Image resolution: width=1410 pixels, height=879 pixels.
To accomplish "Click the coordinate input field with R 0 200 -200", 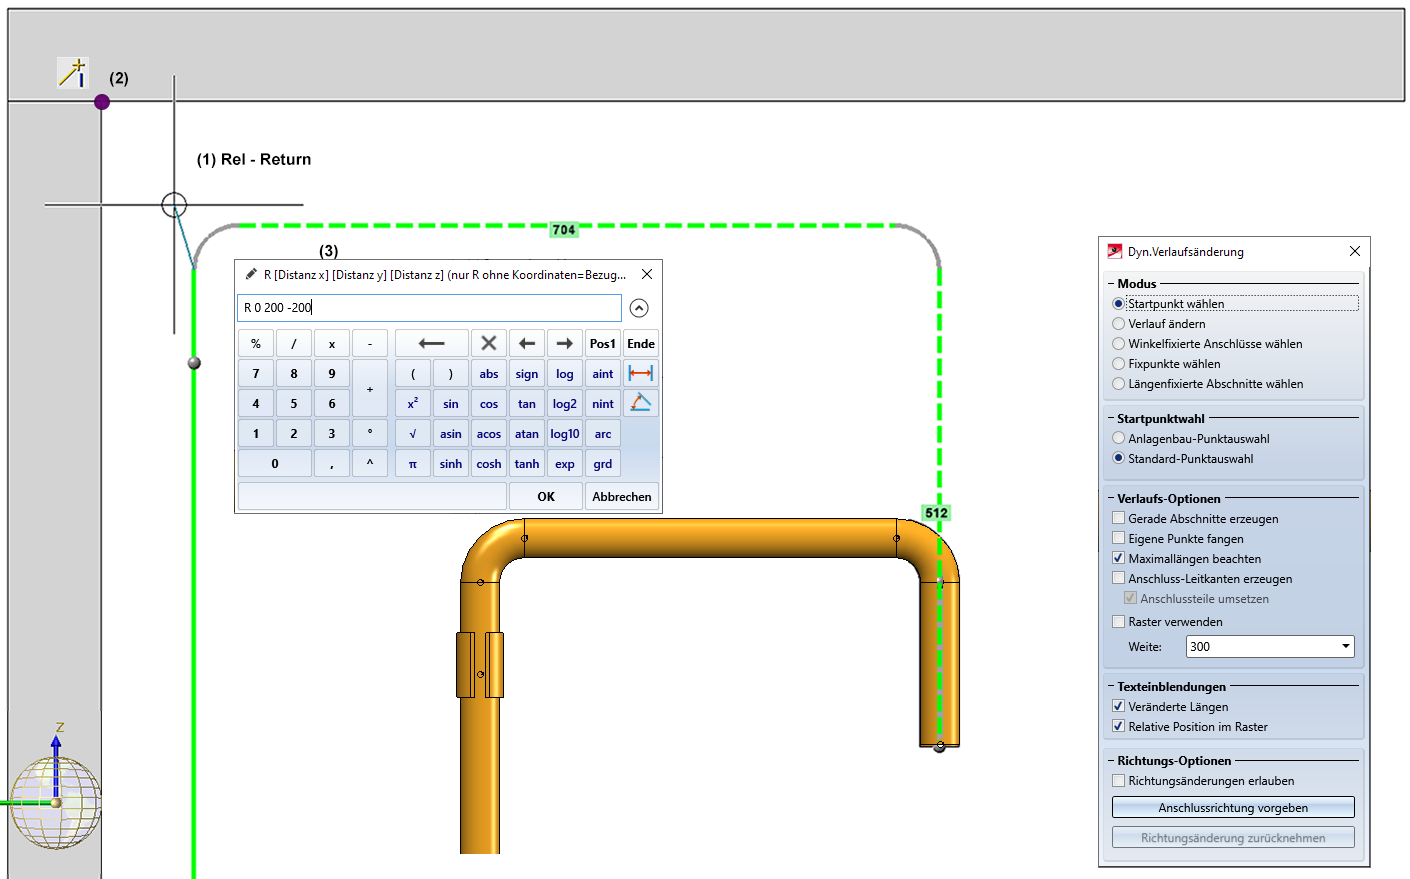I will click(x=429, y=308).
